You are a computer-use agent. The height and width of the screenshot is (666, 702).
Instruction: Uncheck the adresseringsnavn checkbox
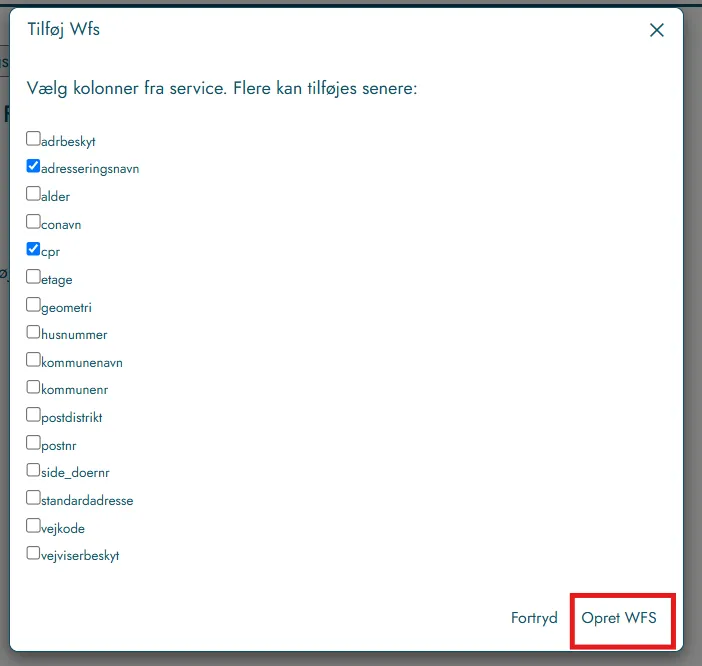click(33, 166)
